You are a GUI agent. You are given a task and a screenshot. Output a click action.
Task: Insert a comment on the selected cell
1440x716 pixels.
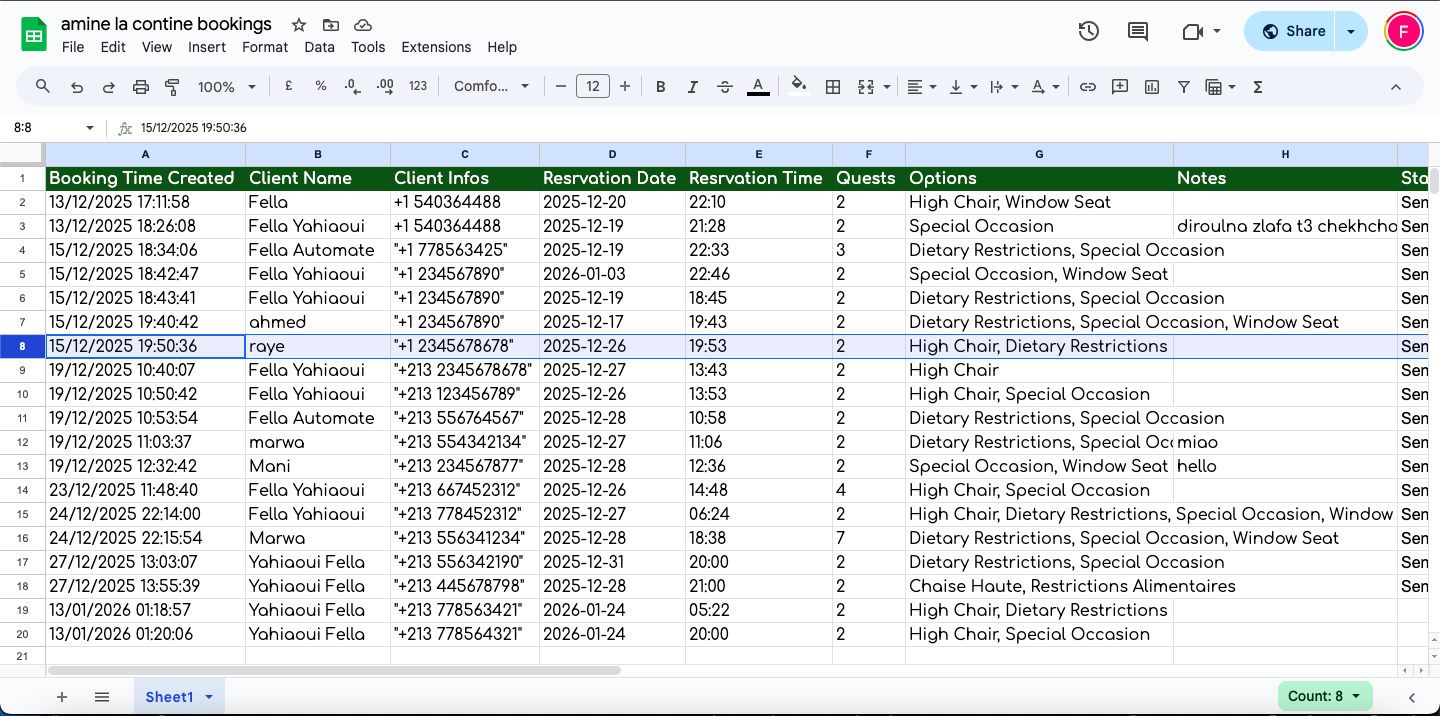(x=1120, y=87)
